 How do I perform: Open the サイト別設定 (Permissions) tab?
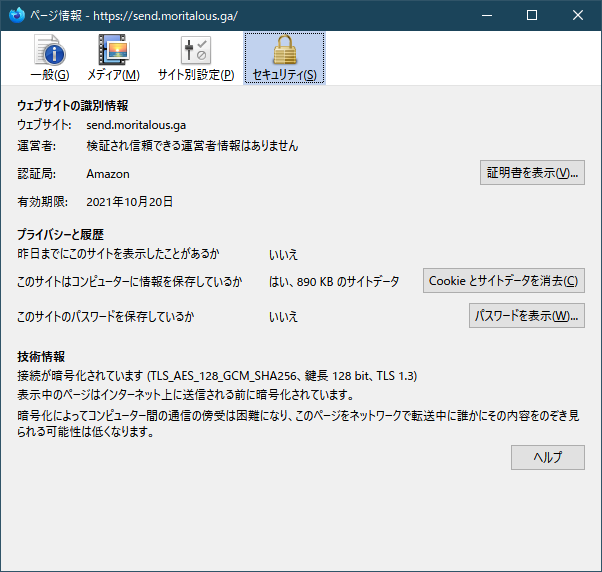[x=196, y=58]
